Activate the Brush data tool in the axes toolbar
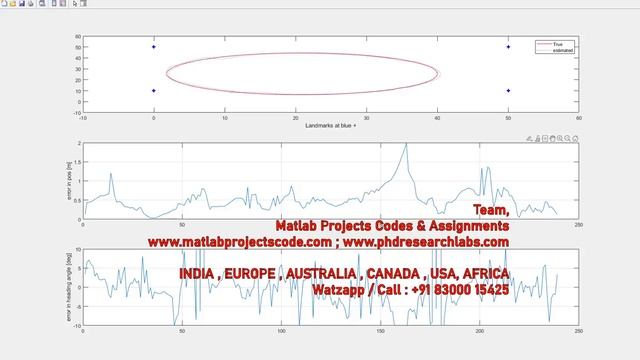Image resolution: width=640 pixels, height=360 pixels. click(538, 139)
